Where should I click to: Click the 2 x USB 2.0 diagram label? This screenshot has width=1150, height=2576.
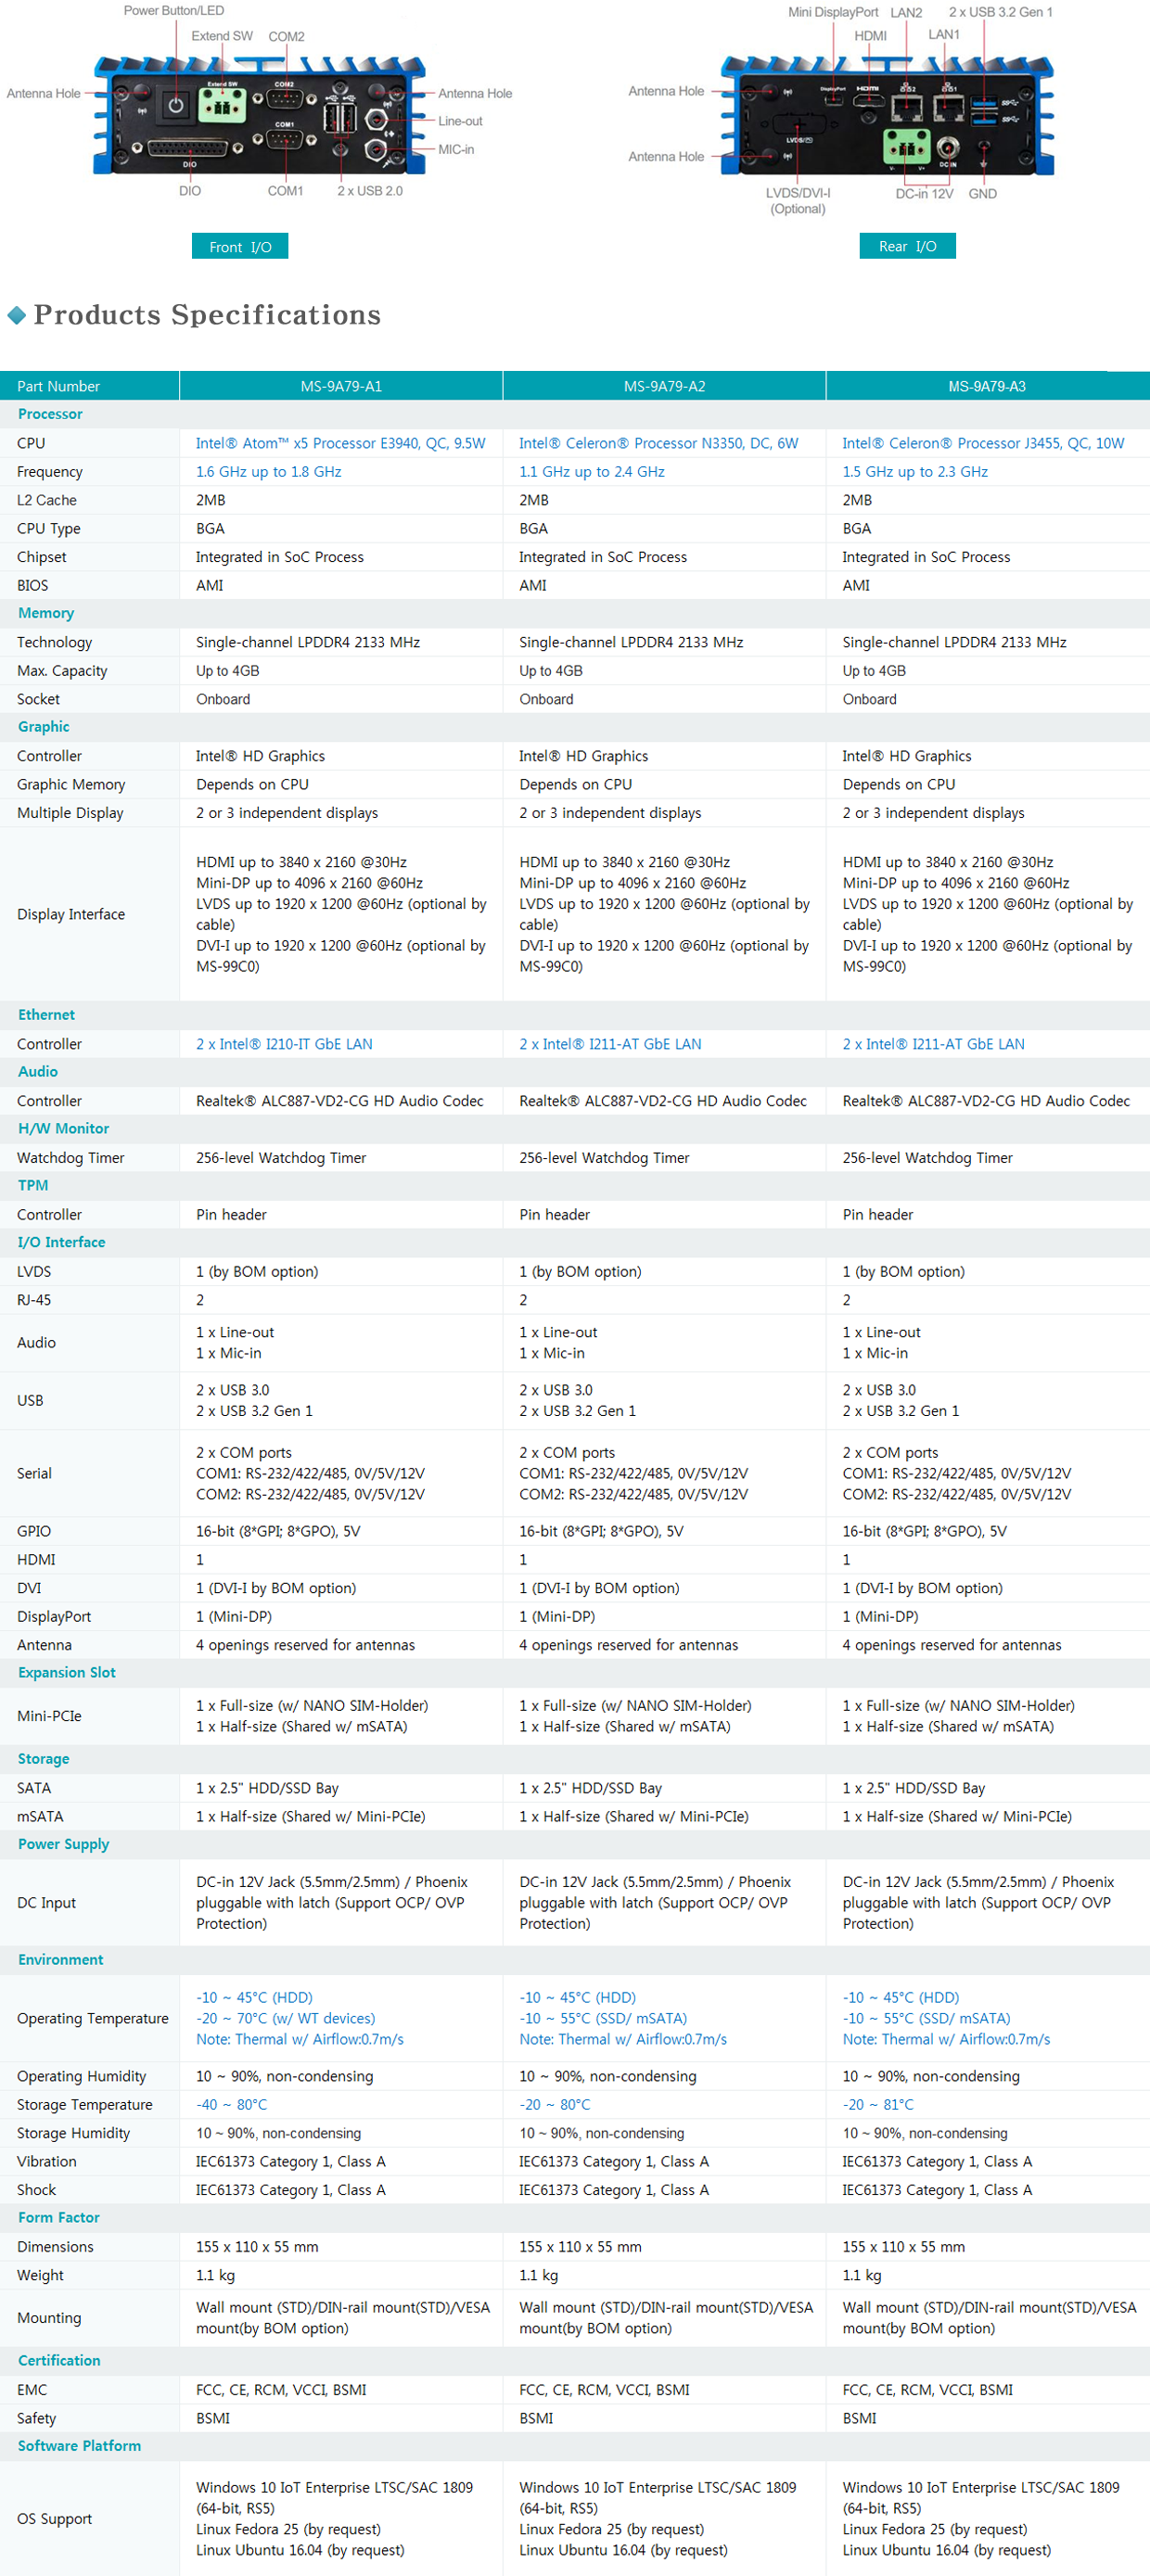pos(370,191)
